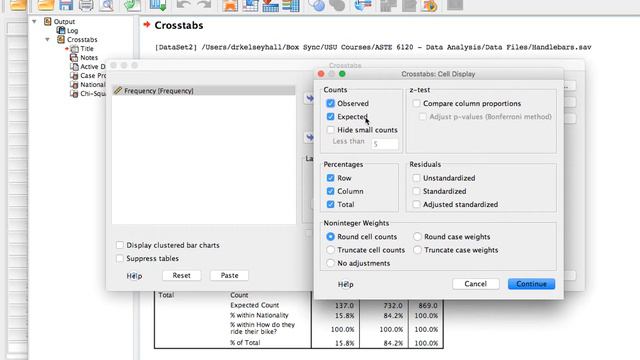Screen dimensions: 640x360
Task: Select the Log item in outline
Action: coord(72,30)
